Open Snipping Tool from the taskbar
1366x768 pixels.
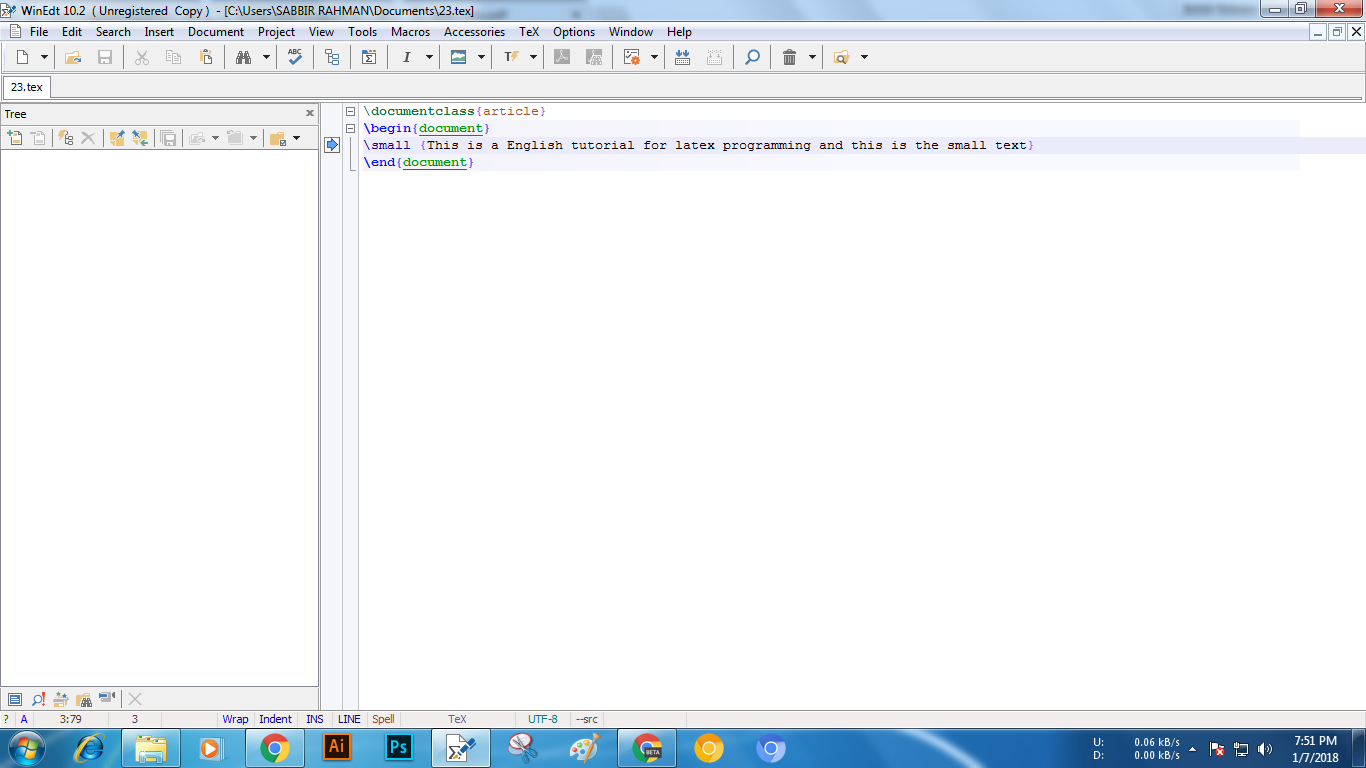523,748
